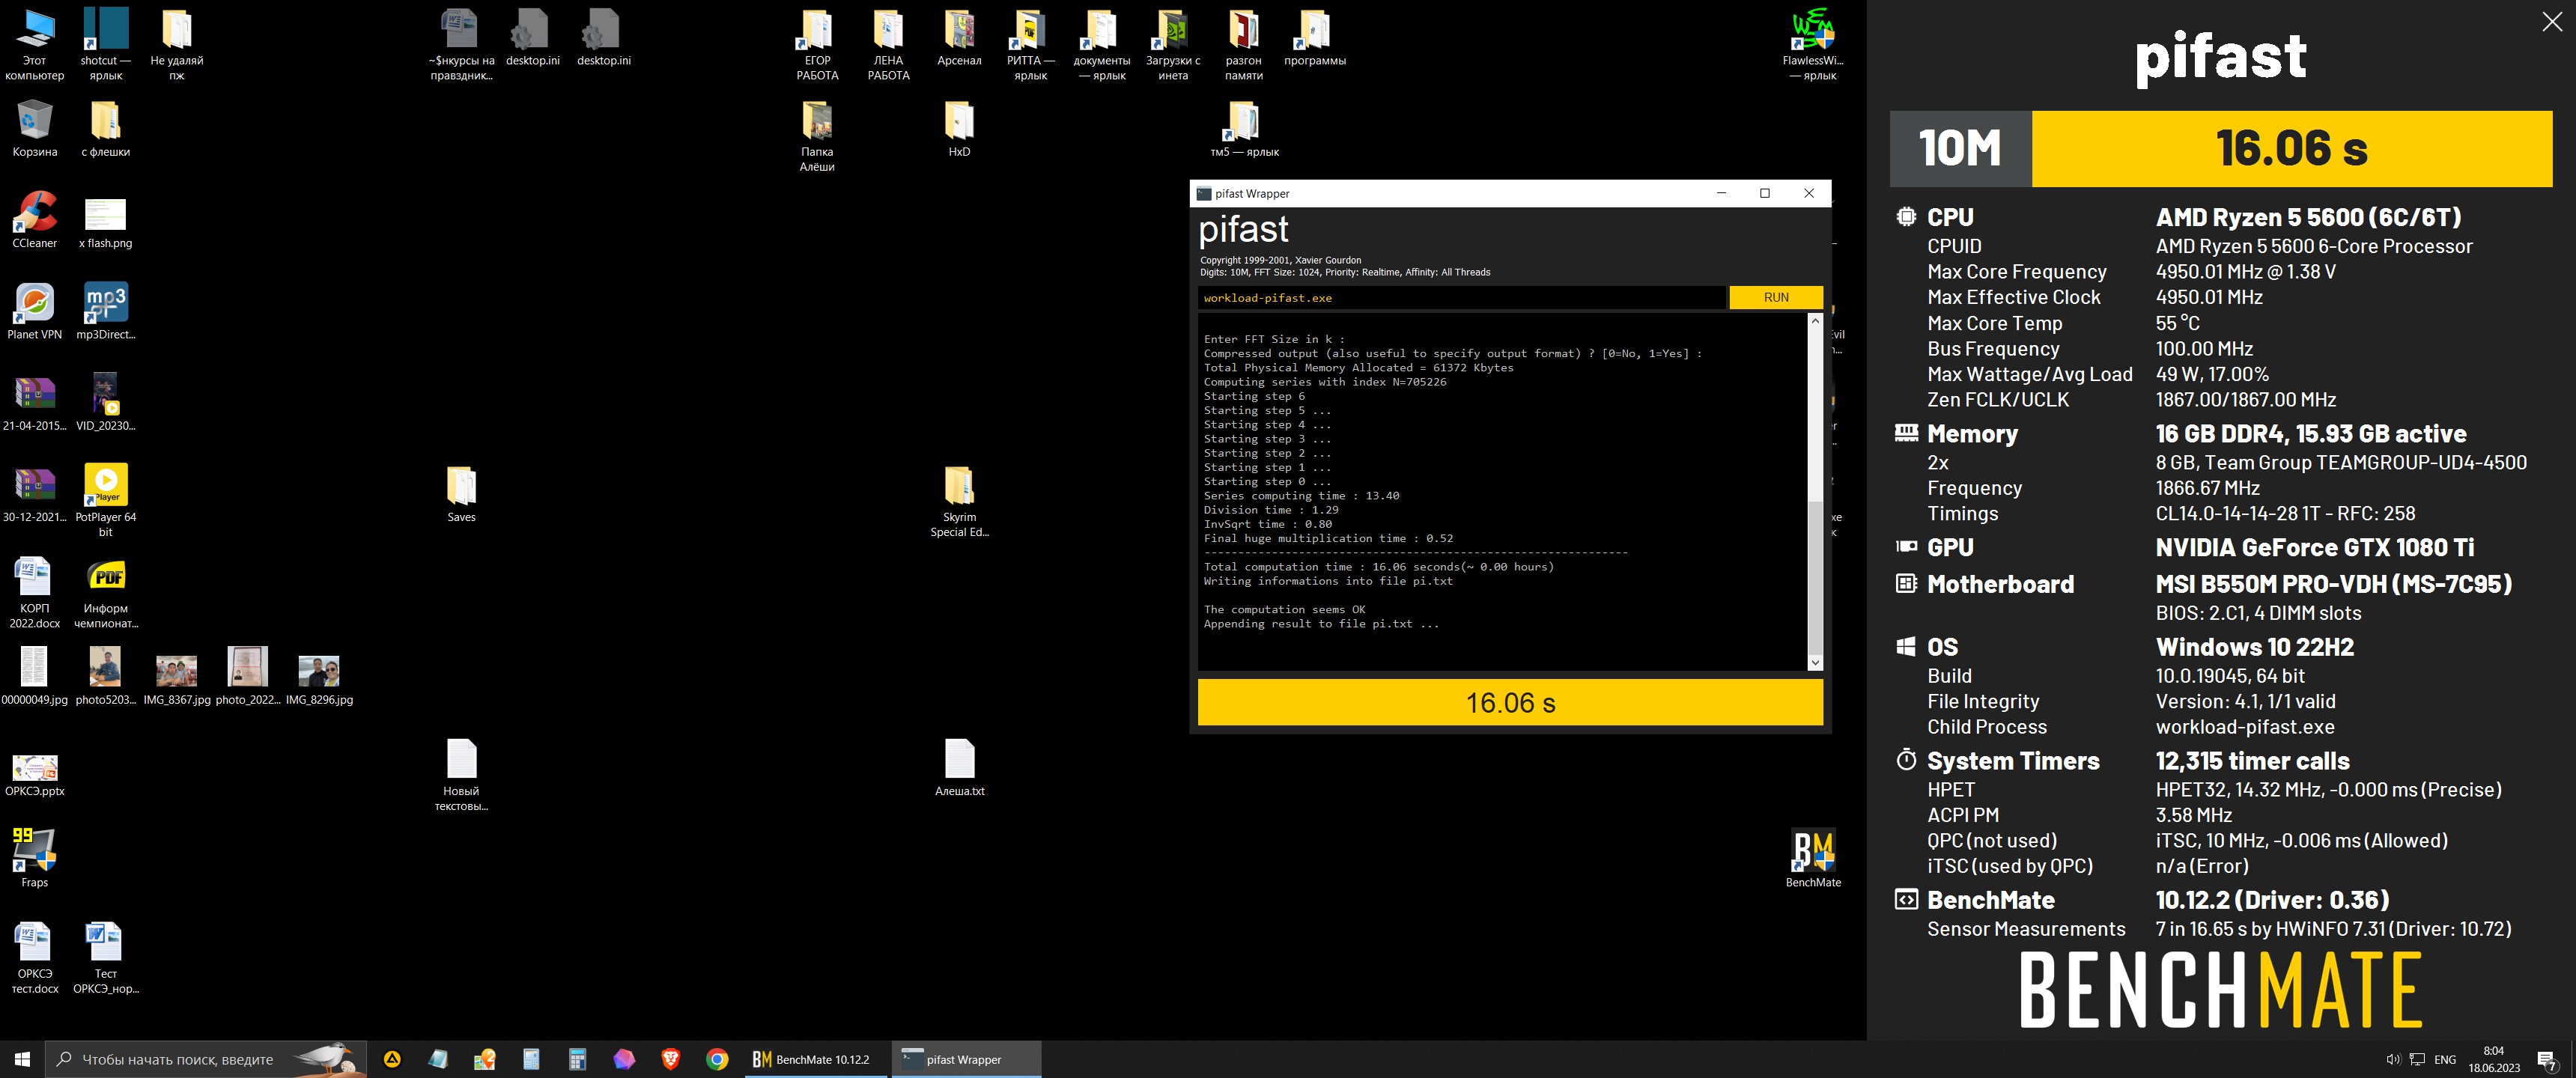The height and width of the screenshot is (1078, 2576).
Task: Select the разгон памяти shortcut icon
Action: pyautogui.click(x=1243, y=44)
